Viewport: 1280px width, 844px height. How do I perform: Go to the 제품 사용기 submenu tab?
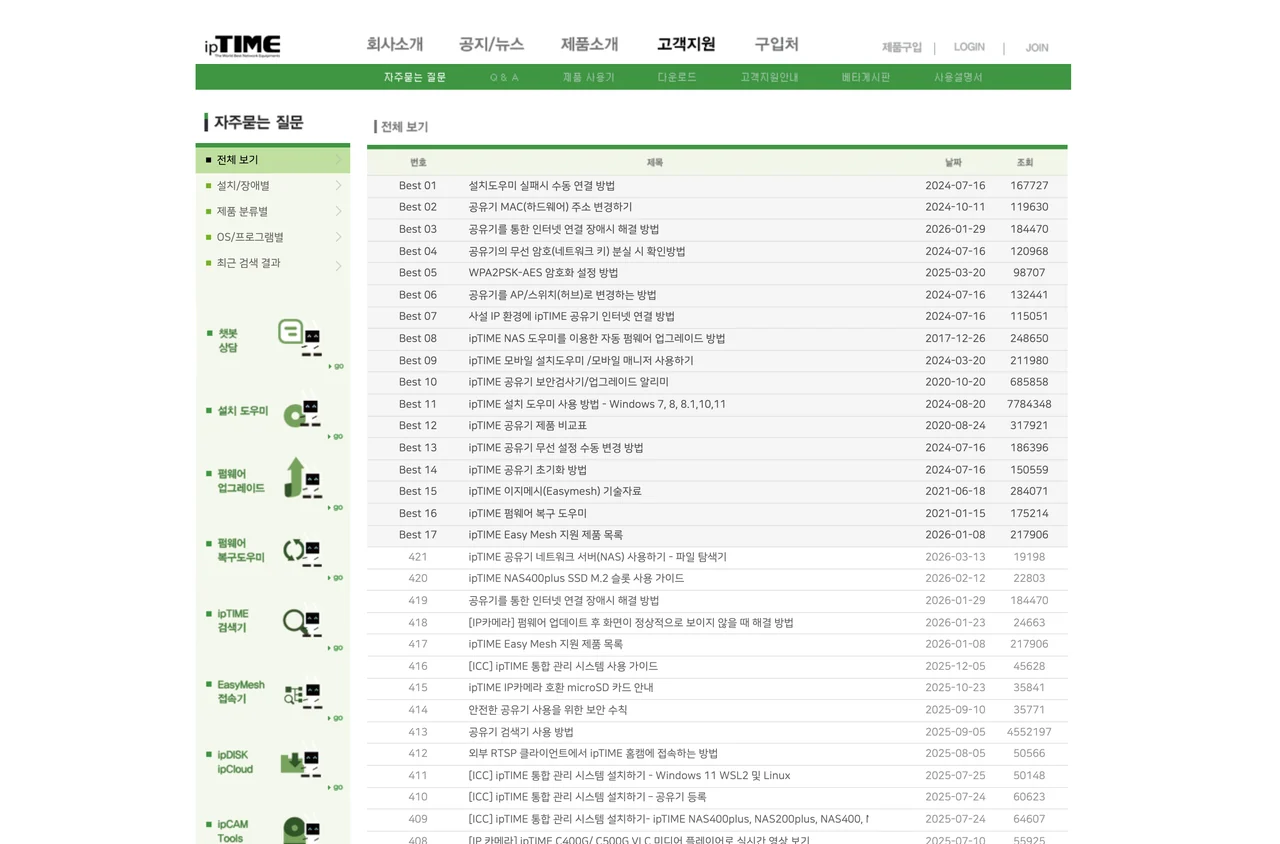click(589, 77)
